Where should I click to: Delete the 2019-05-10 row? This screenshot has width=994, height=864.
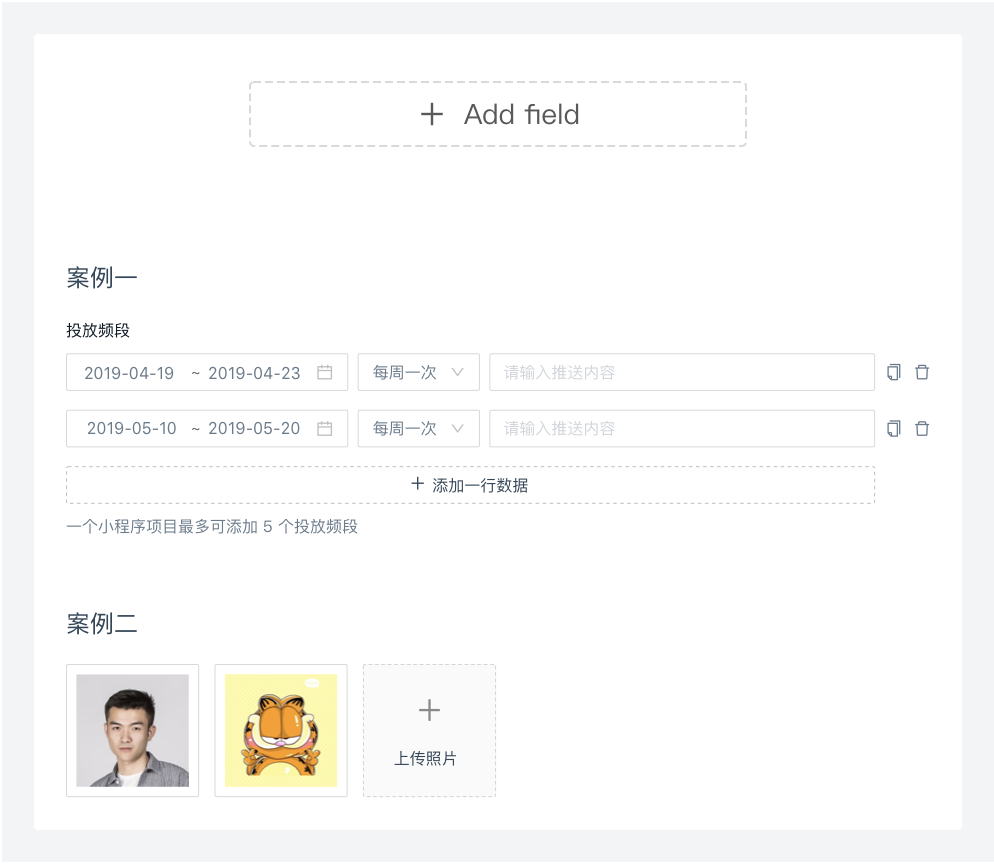(922, 429)
